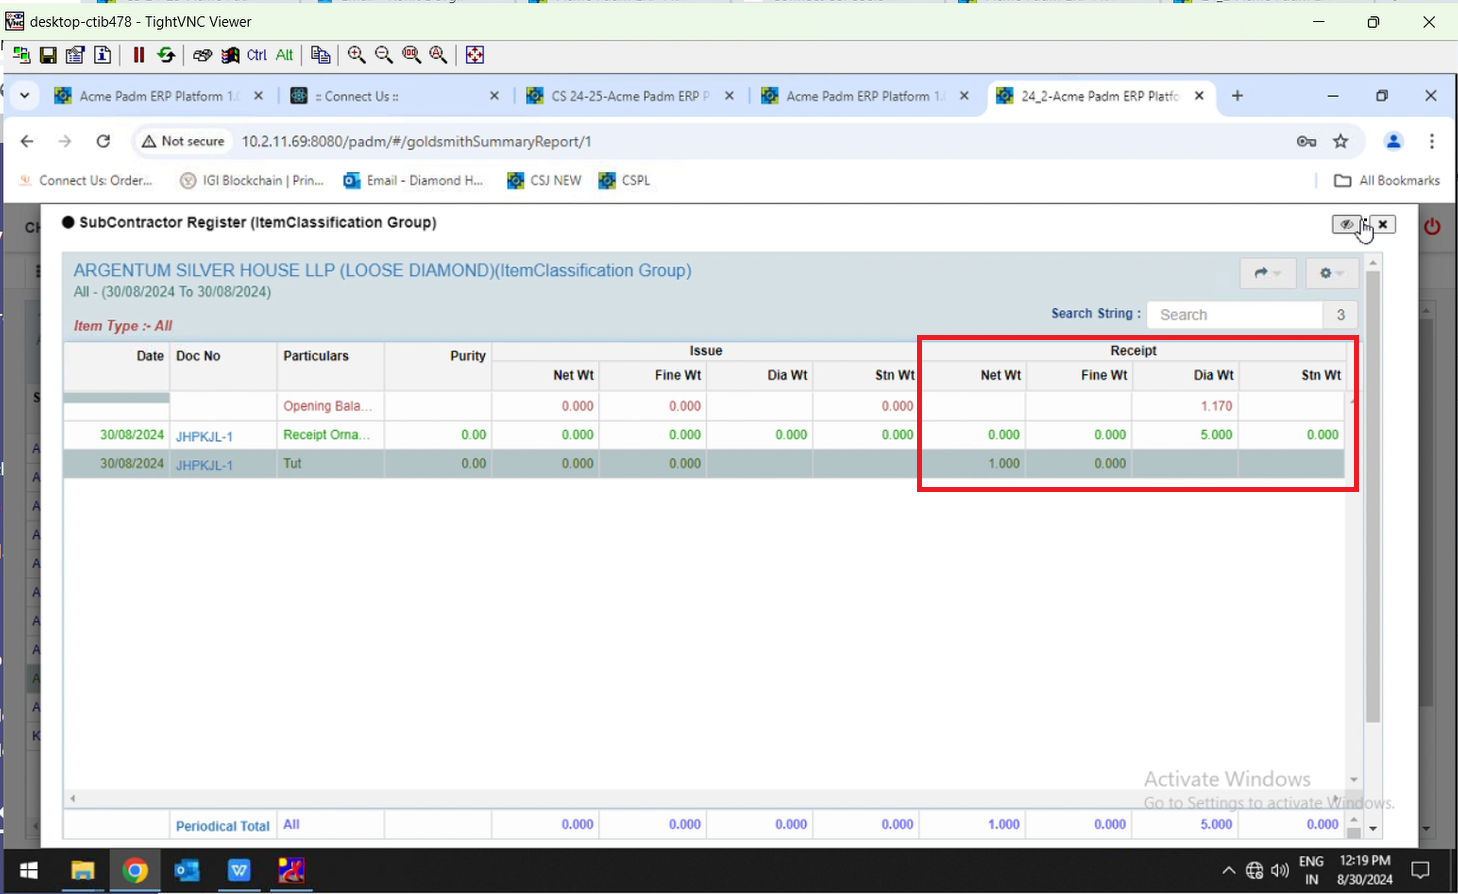This screenshot has width=1458, height=894.
Task: Click Receipt Dia Wt value 1.170
Action: click(x=1216, y=406)
